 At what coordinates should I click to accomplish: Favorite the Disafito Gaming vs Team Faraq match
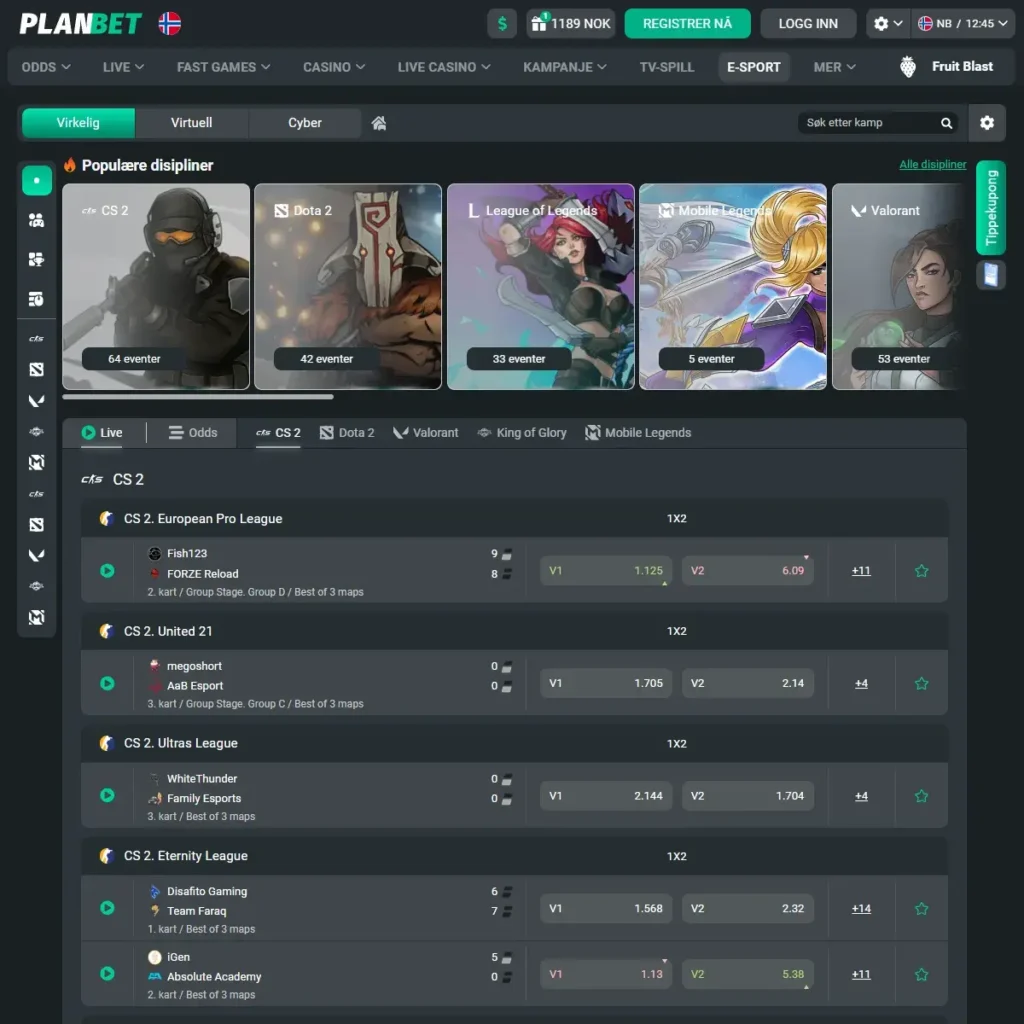pos(921,908)
